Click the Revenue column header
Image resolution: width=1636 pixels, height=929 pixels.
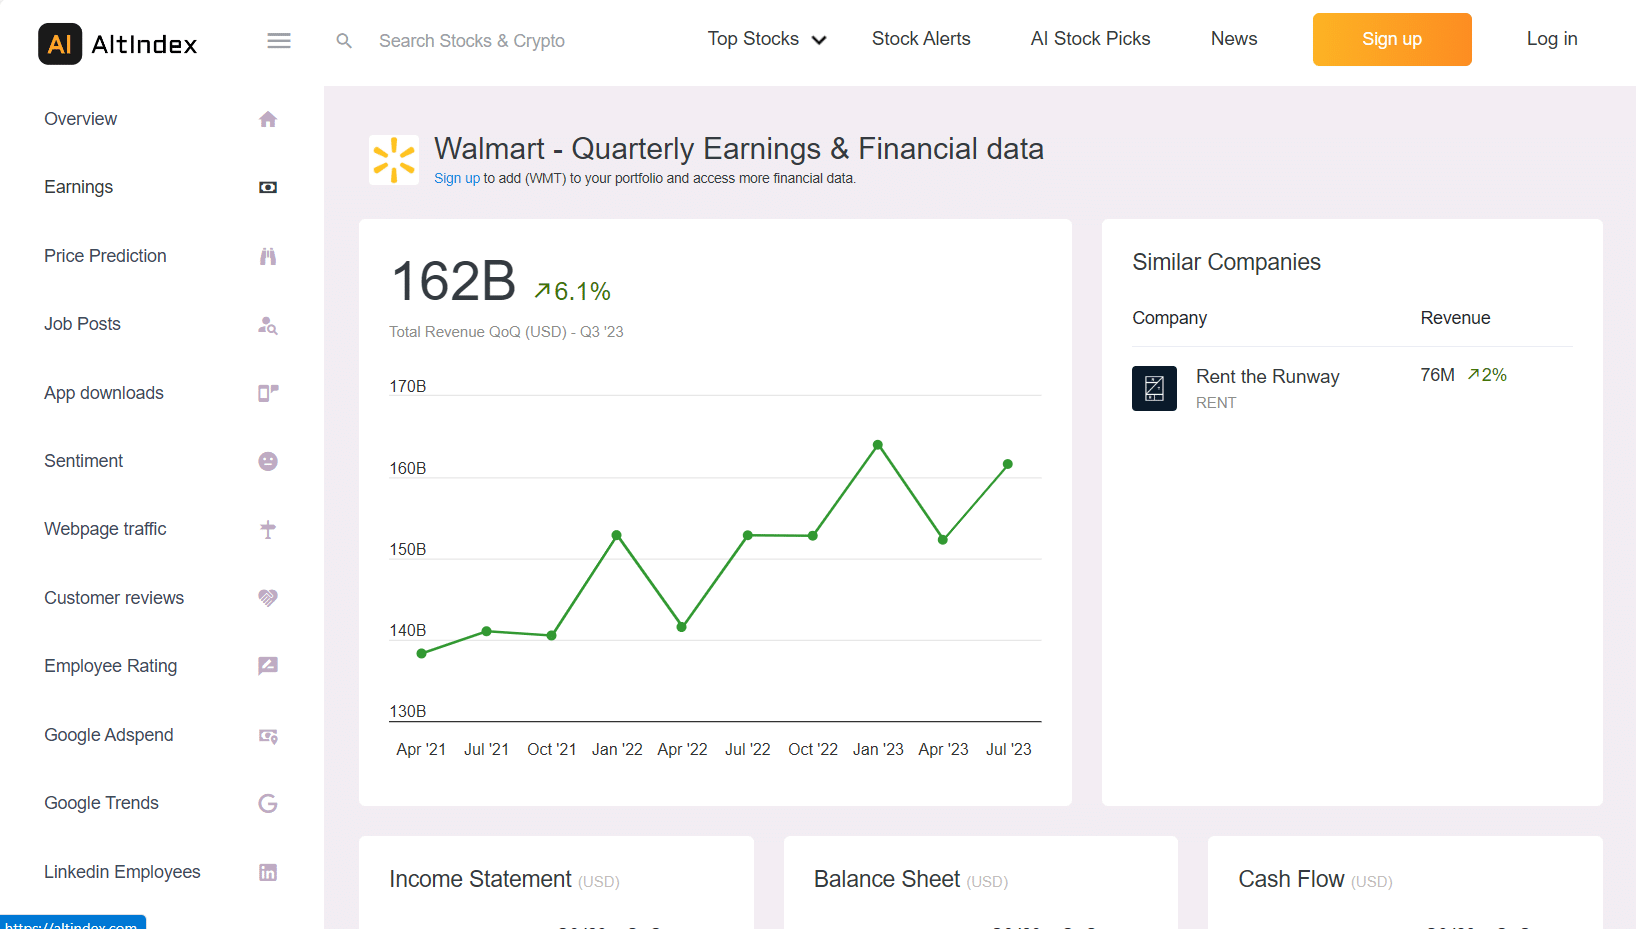point(1455,318)
